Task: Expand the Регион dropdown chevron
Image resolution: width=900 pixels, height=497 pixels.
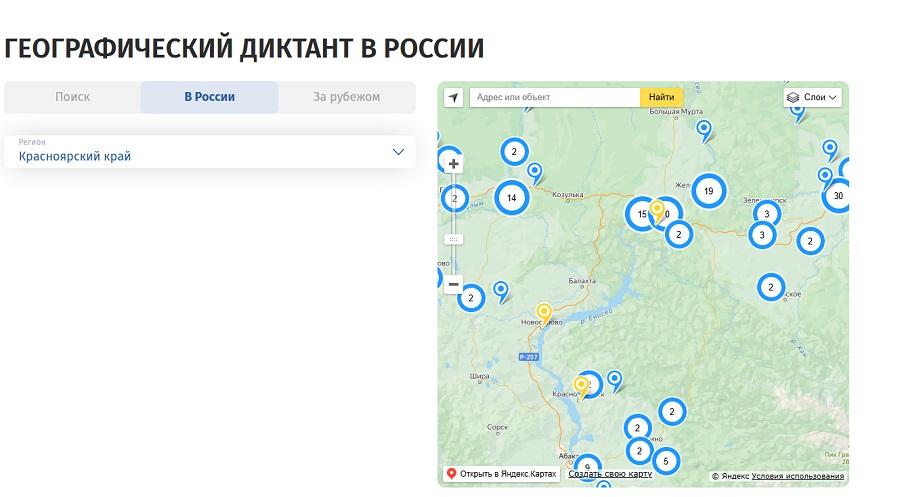Action: tap(398, 152)
